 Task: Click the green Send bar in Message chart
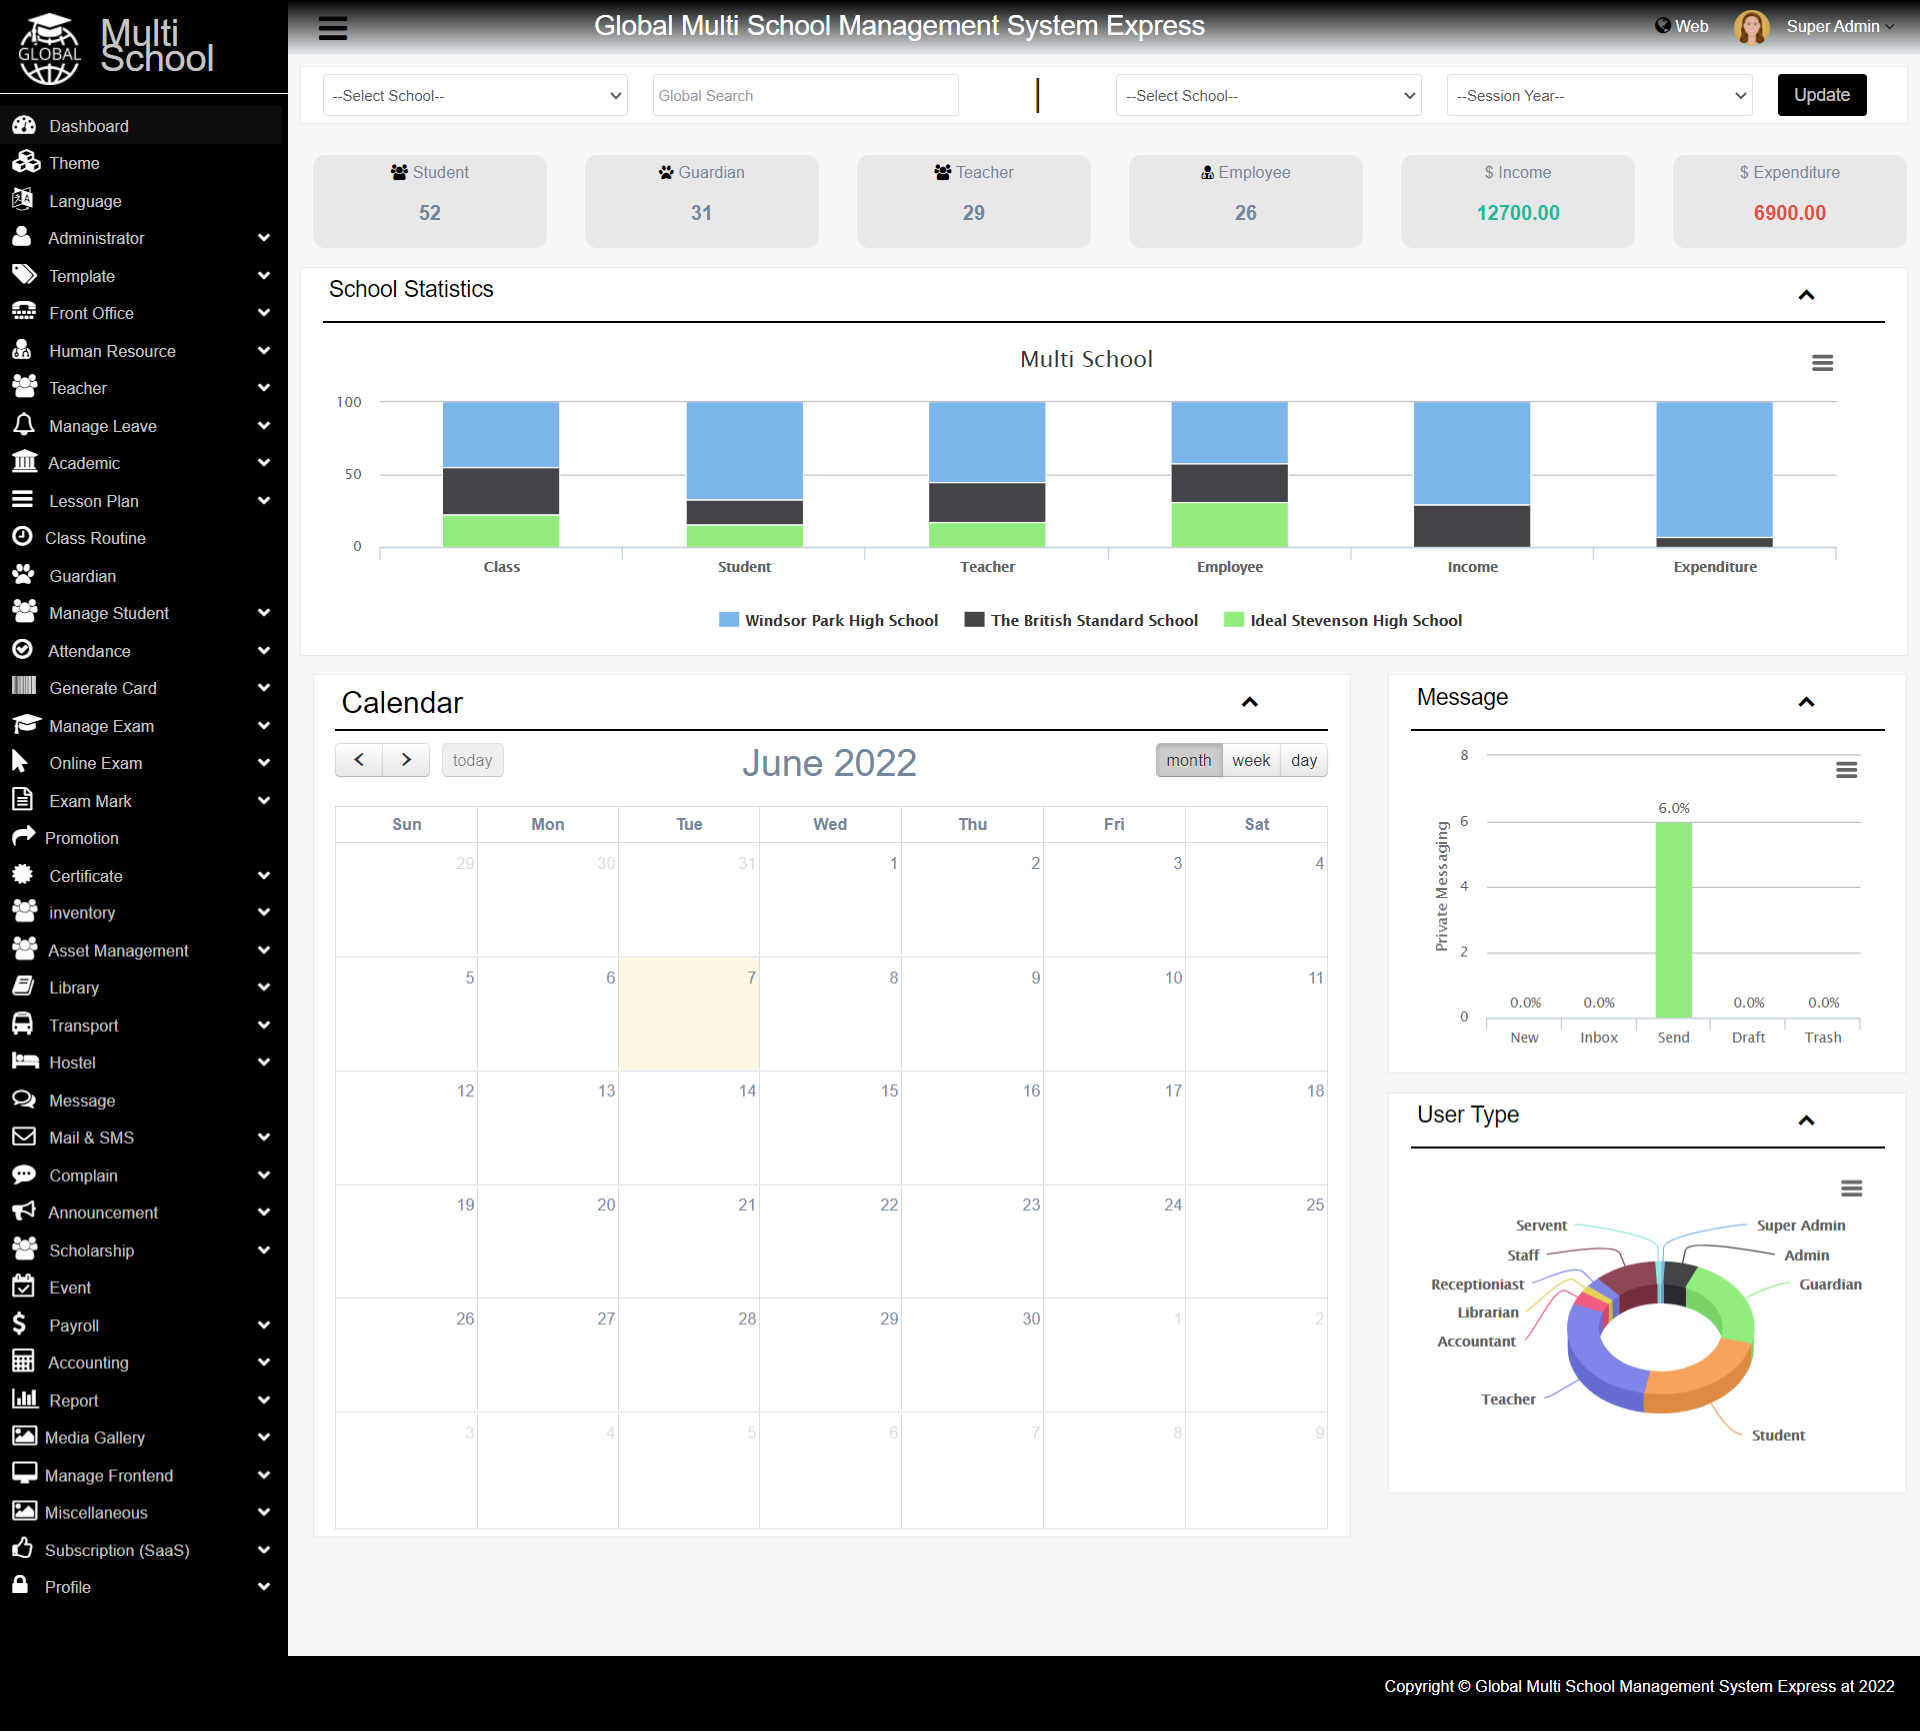click(x=1673, y=920)
